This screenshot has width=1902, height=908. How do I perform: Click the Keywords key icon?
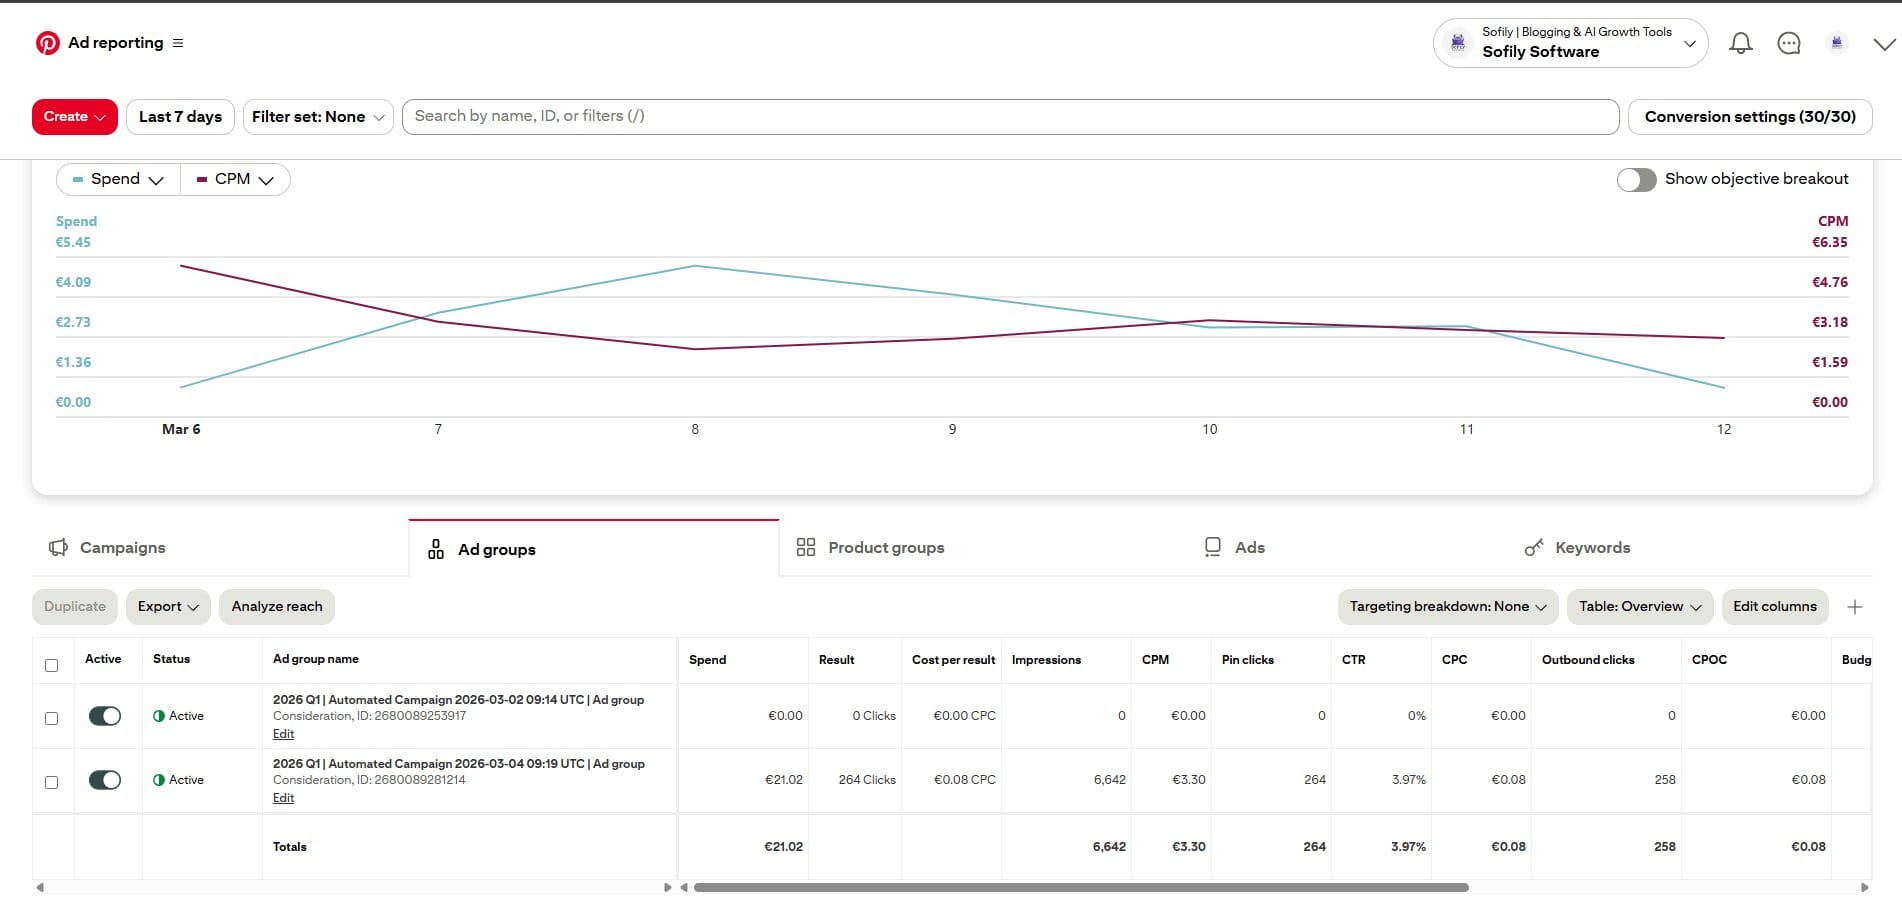coord(1533,547)
